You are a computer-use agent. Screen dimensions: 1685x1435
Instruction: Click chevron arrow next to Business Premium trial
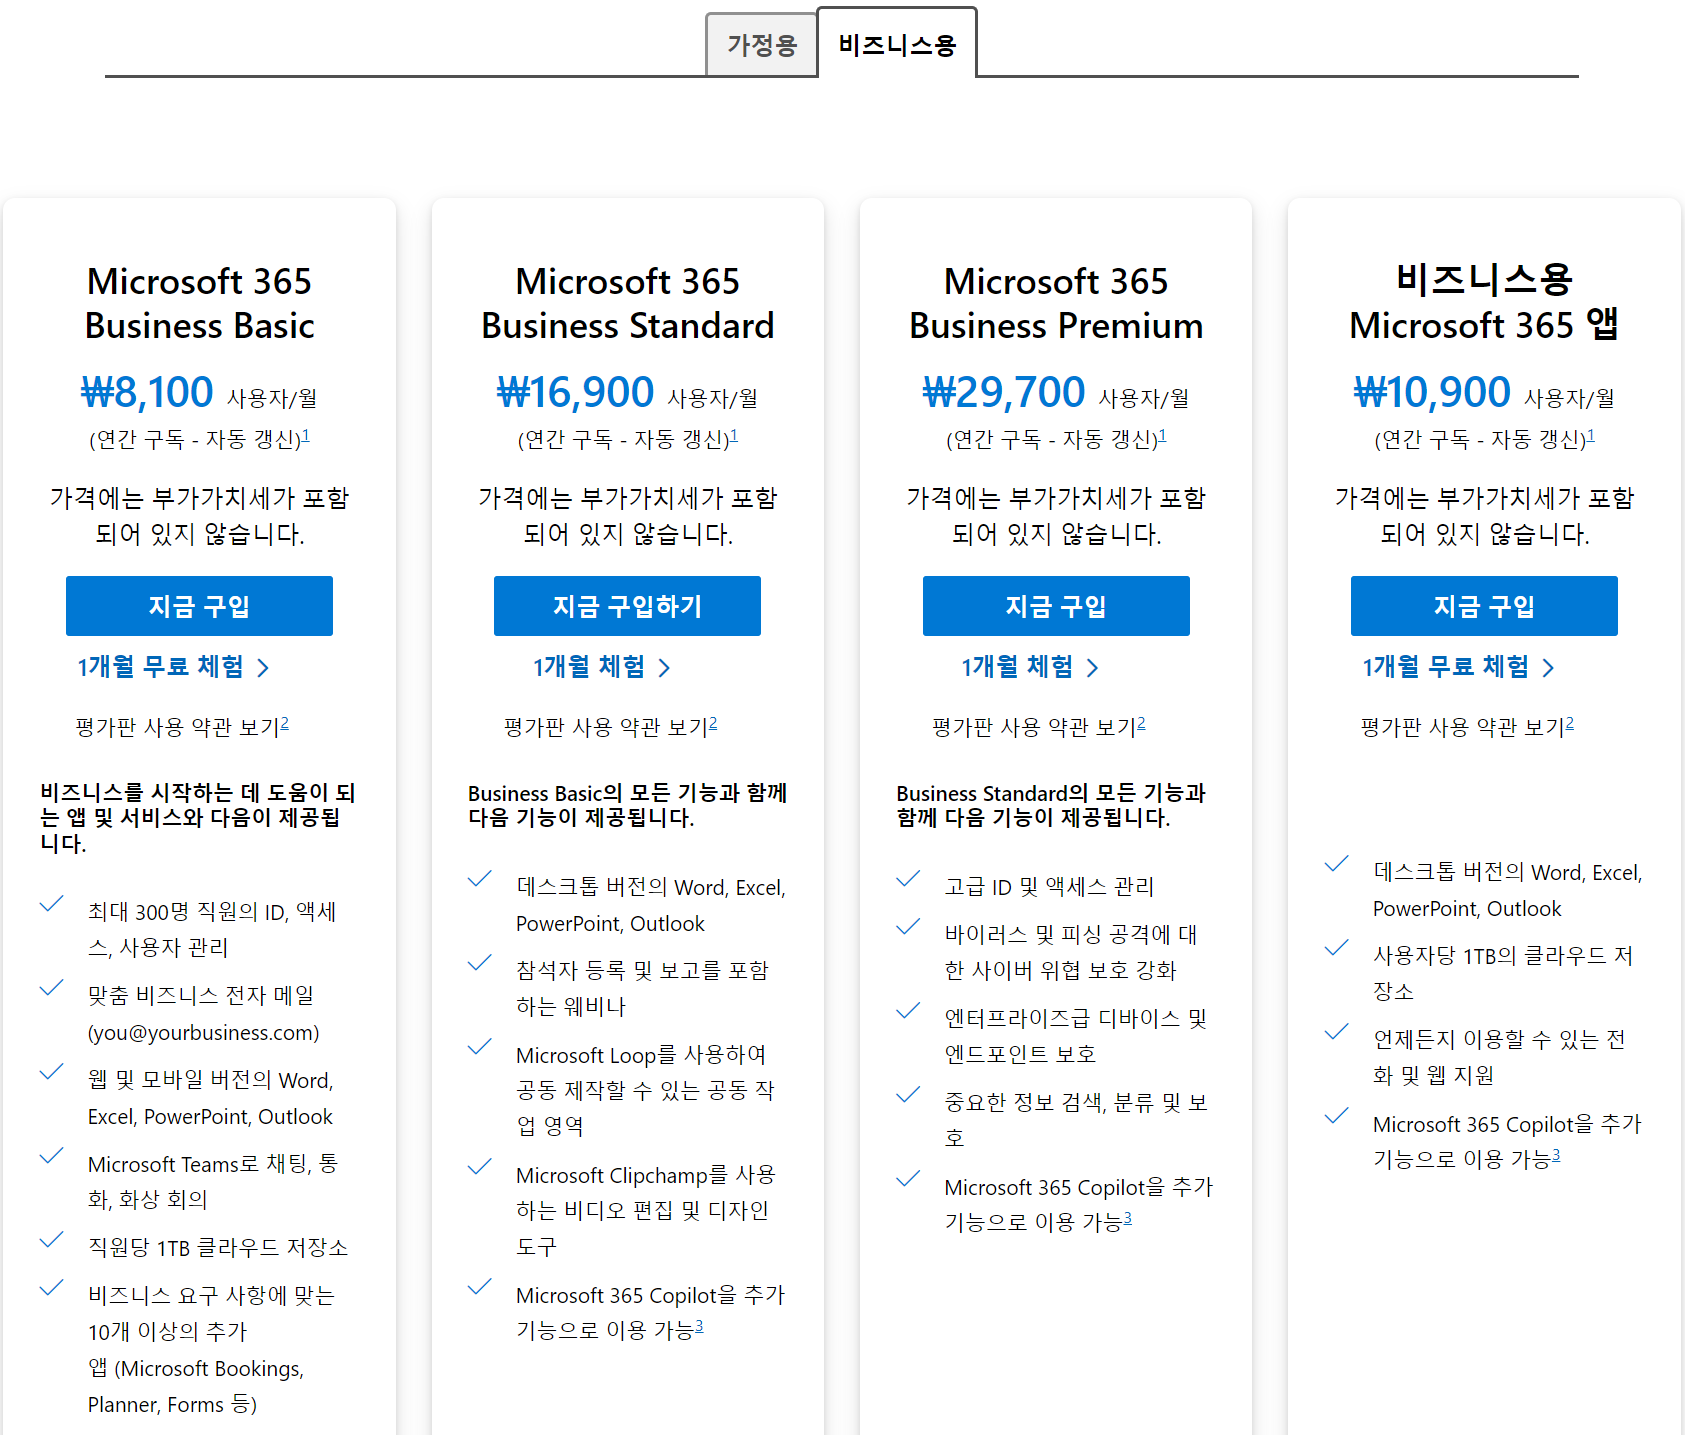pos(1092,668)
